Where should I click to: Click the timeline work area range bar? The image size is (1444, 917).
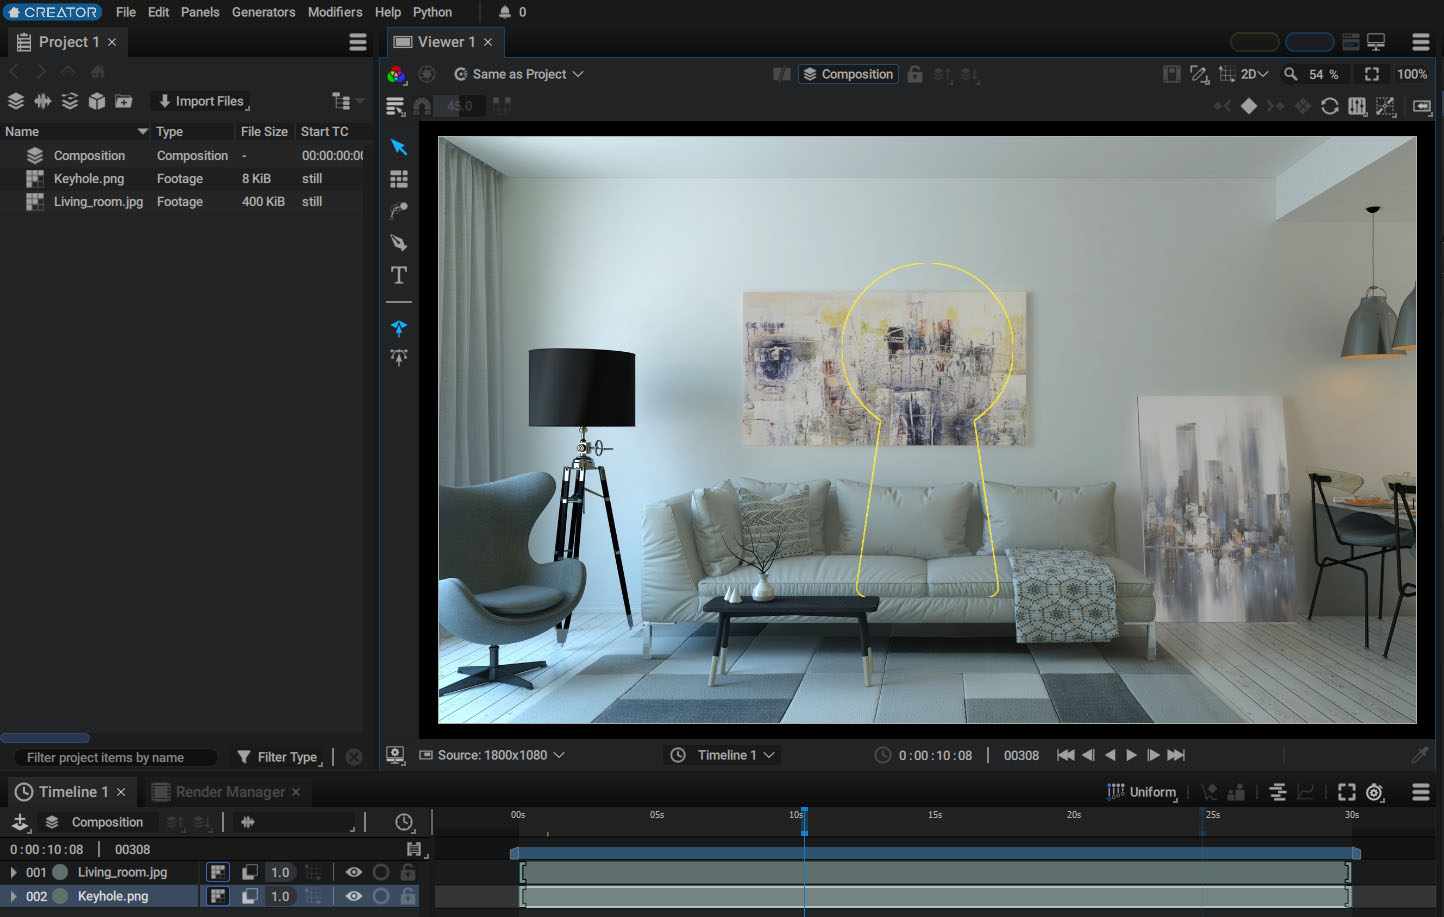tap(935, 853)
